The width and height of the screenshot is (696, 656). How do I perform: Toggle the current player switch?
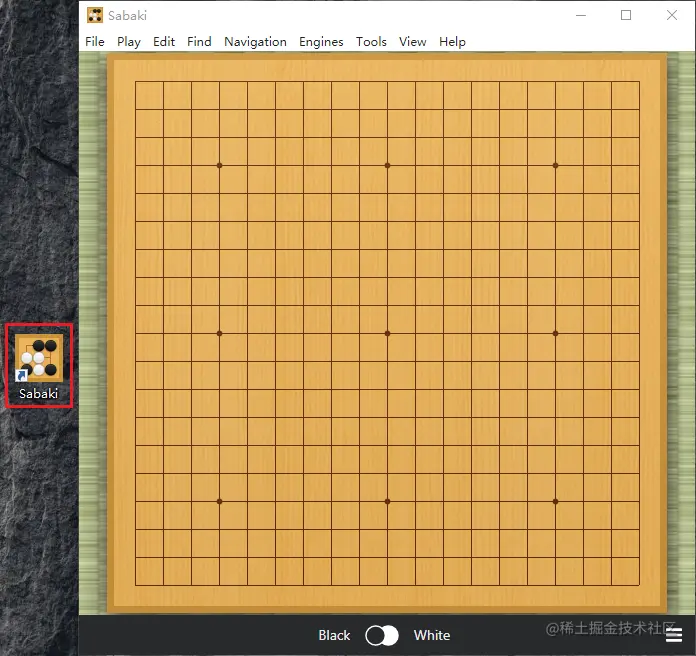(x=382, y=636)
